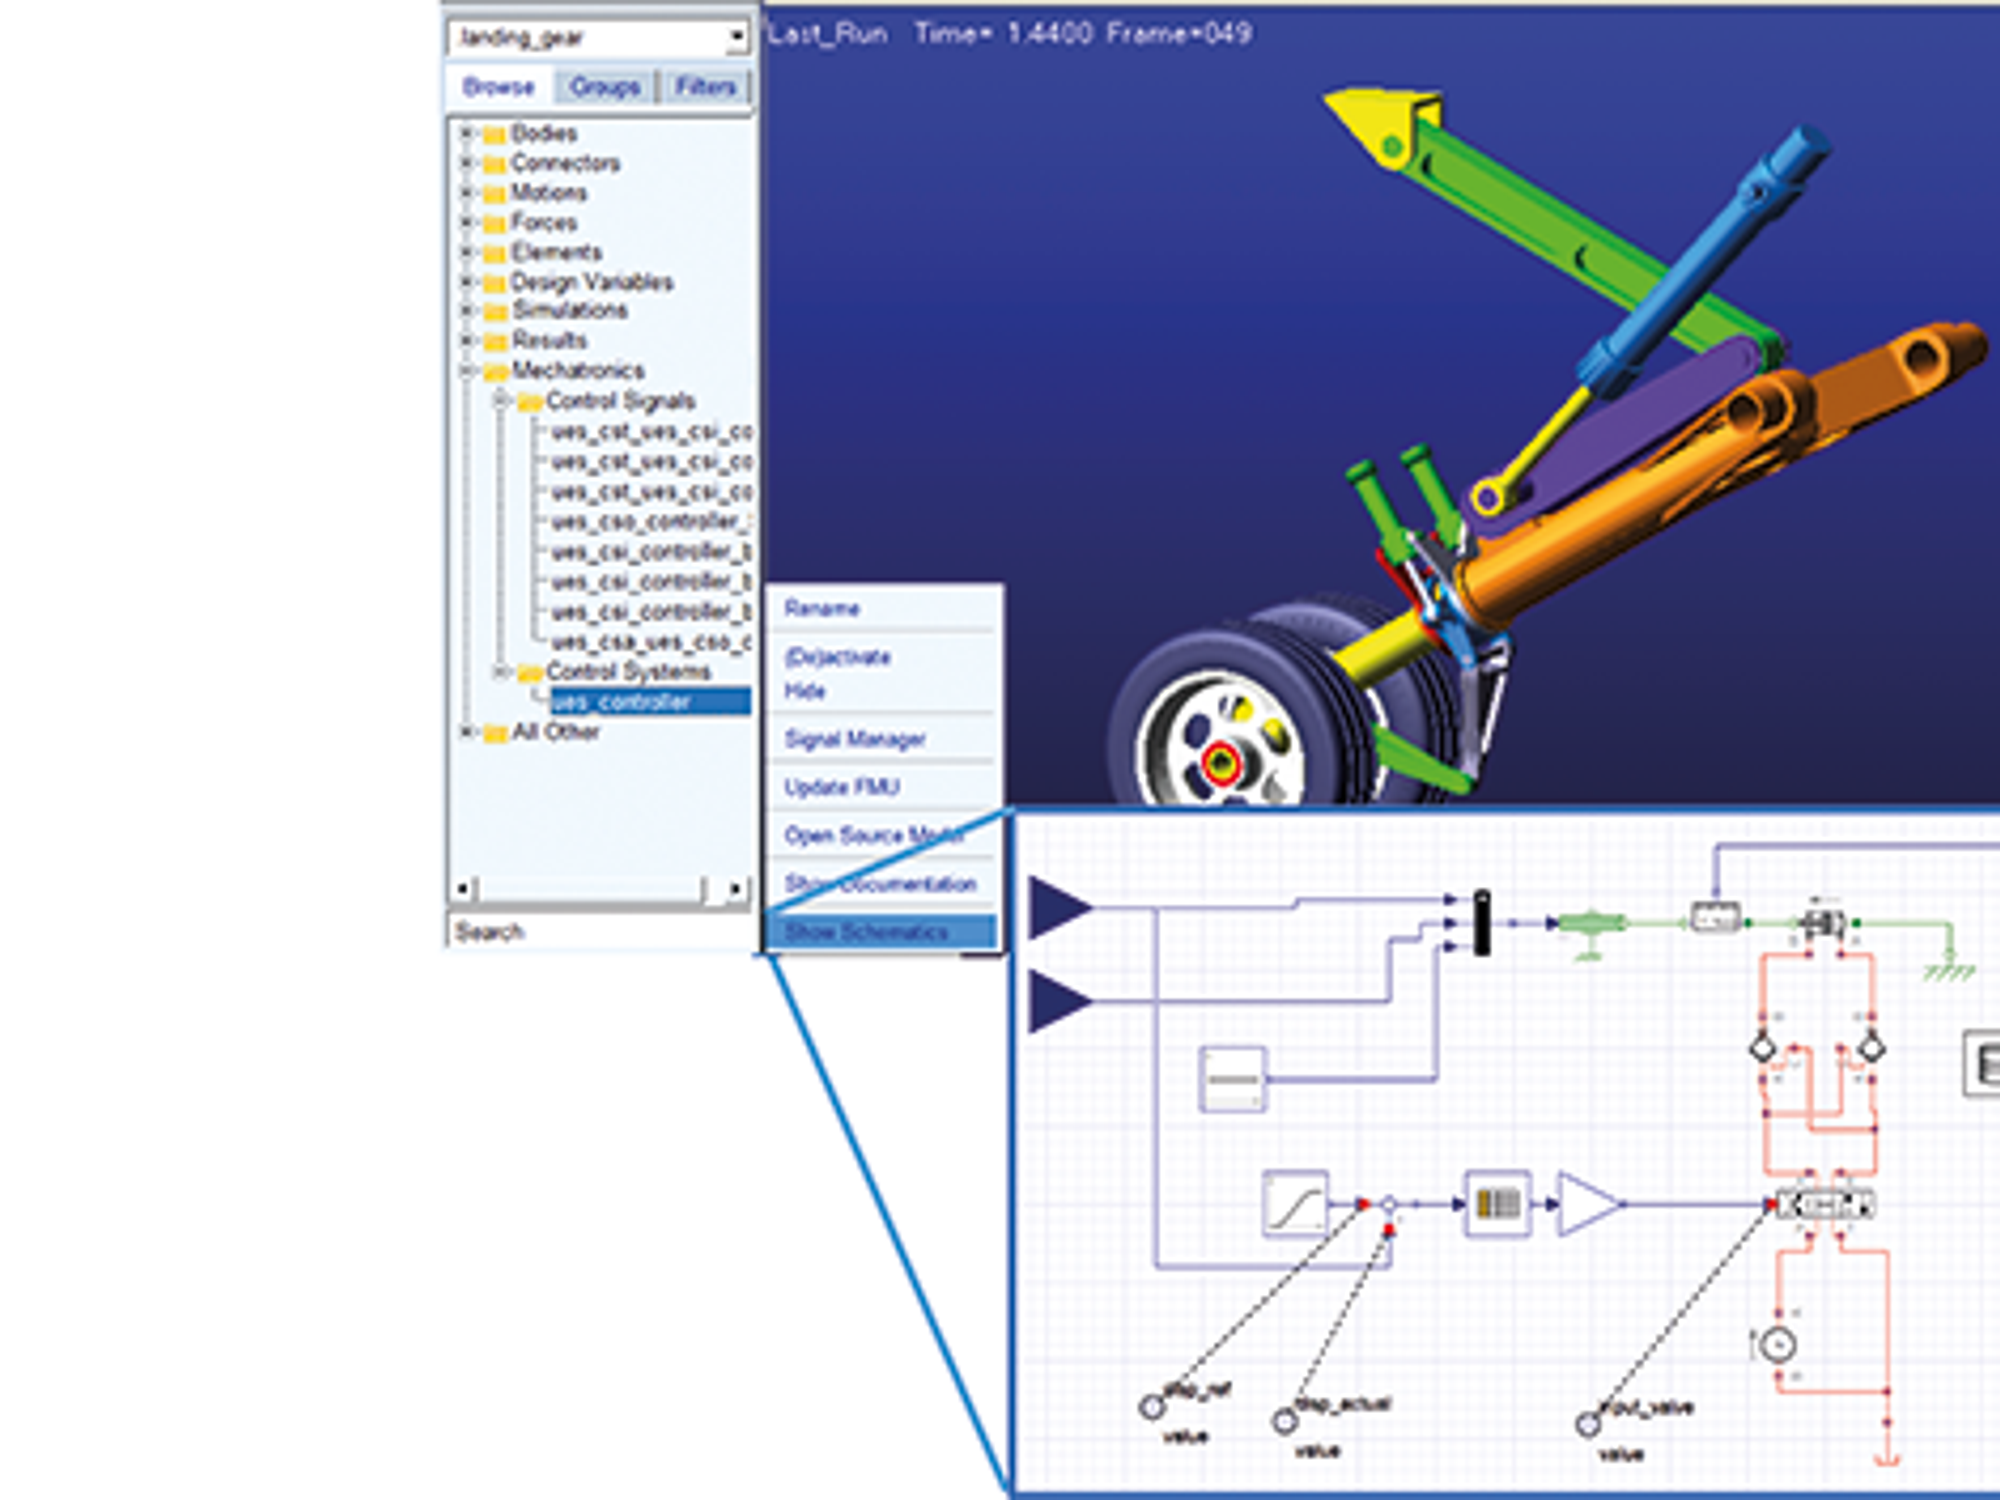Select the ues_csa_ues_cso signal row
This screenshot has height=1500, width=2000.
click(651, 642)
